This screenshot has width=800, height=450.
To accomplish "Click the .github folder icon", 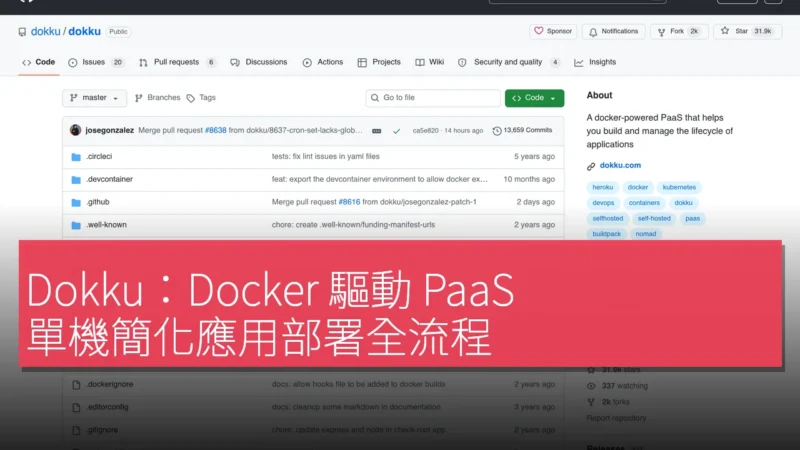I will tap(76, 203).
